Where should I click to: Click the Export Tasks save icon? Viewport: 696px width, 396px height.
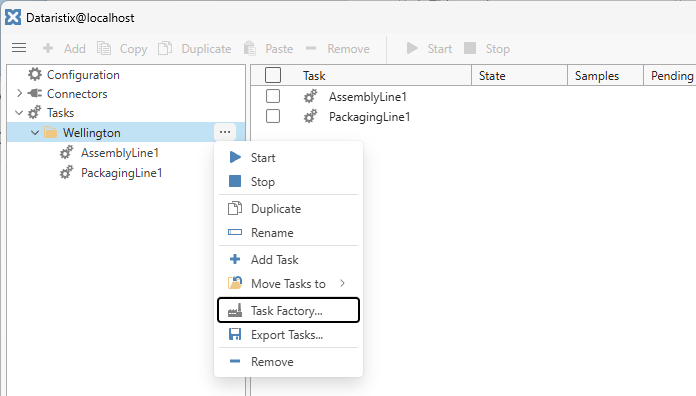tap(235, 334)
